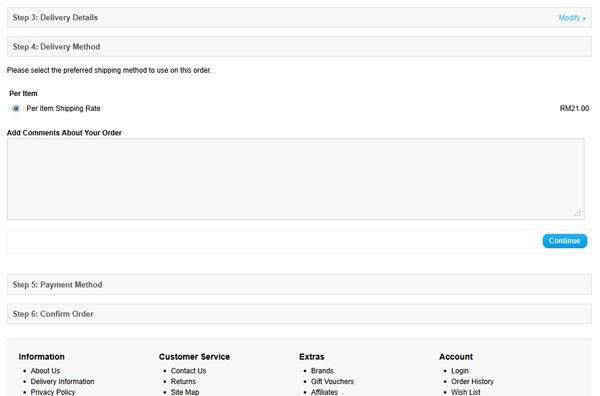Select the Per Item Shipping Rate radio button
This screenshot has width=600, height=396.
coord(16,109)
